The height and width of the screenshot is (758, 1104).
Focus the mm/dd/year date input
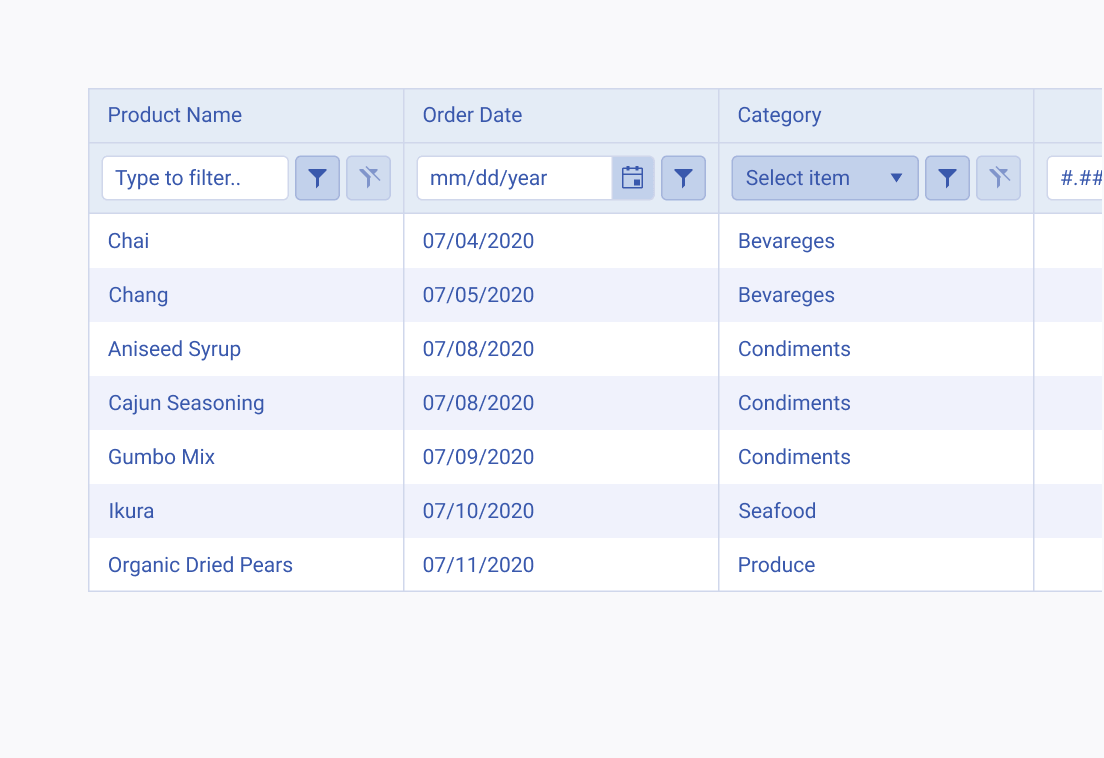(x=515, y=178)
